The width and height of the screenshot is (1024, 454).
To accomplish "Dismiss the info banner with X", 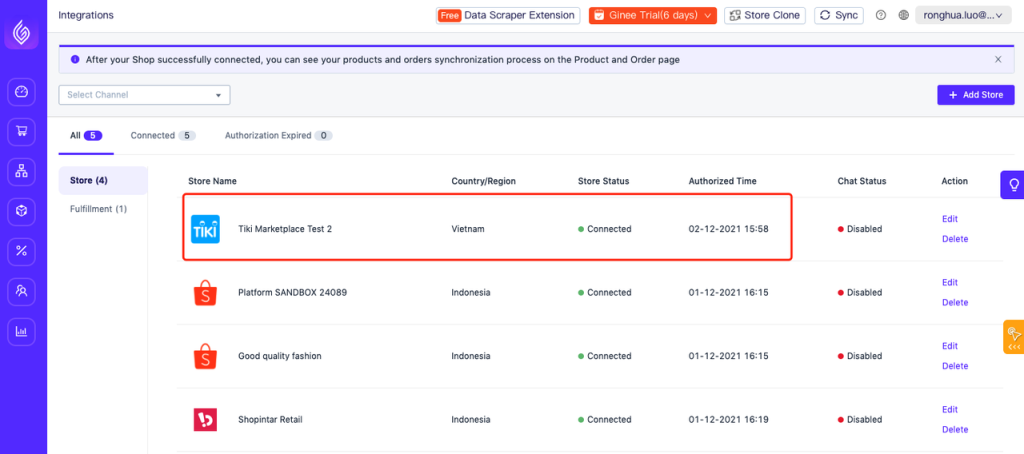I will click(x=998, y=59).
